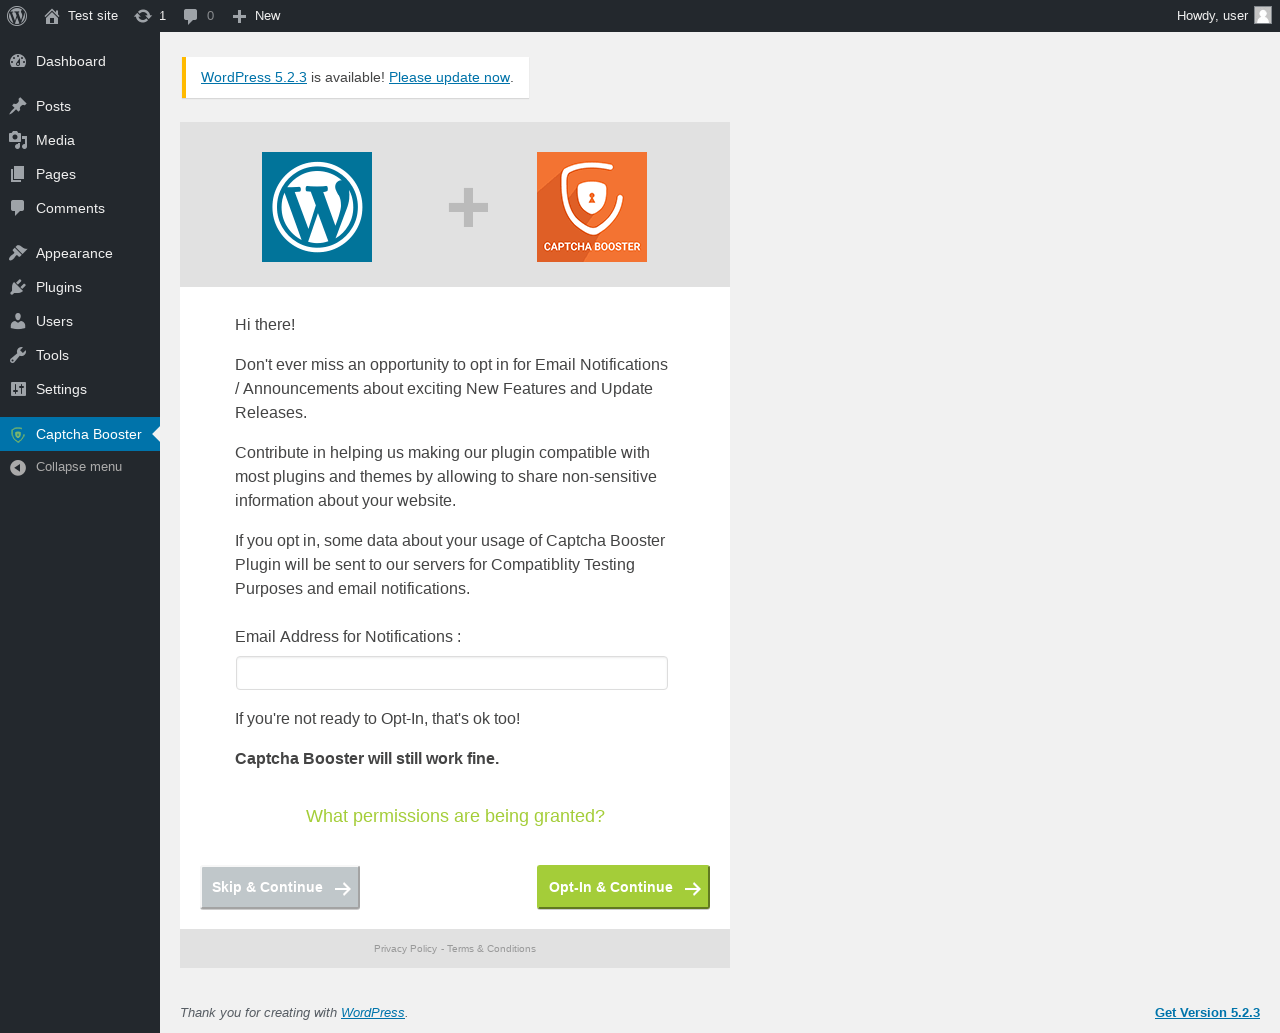Click the Tools wrench icon
Image resolution: width=1280 pixels, height=1033 pixels.
pyautogui.click(x=18, y=355)
